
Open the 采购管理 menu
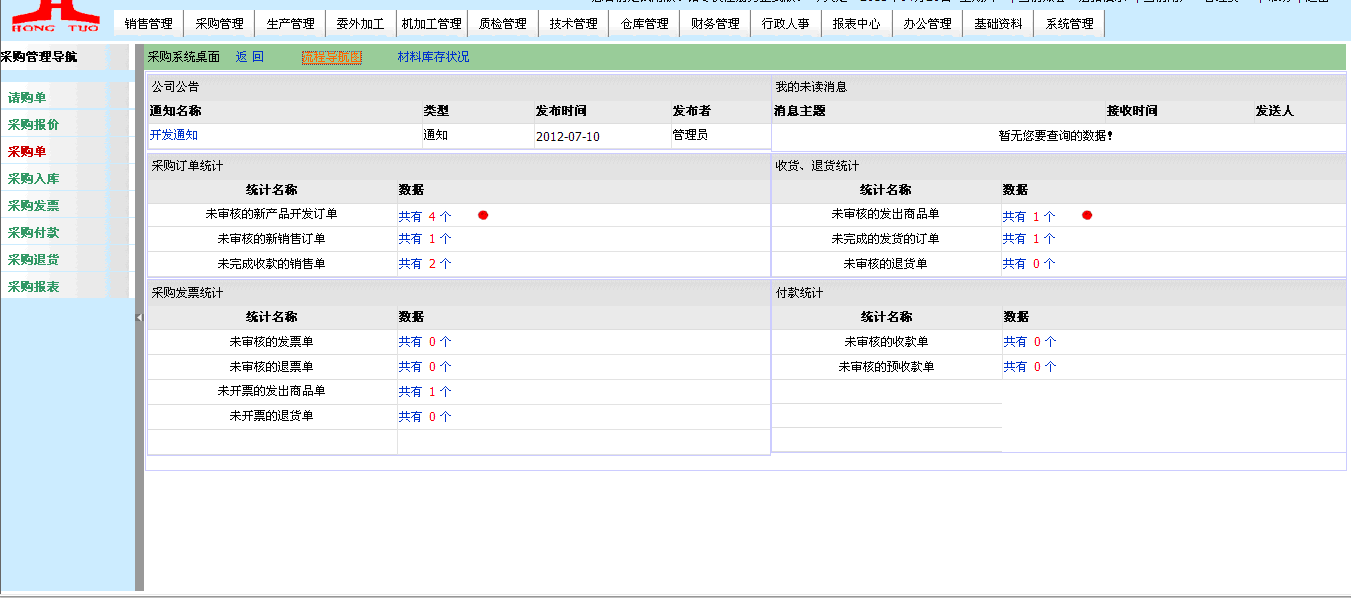click(x=220, y=24)
